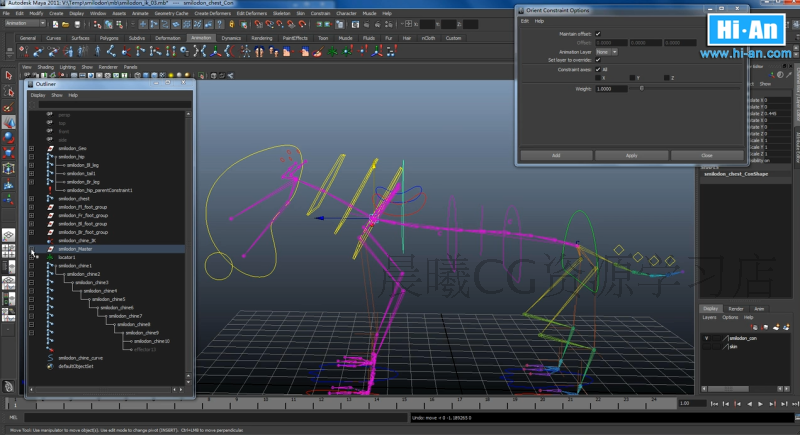The image size is (800, 435).
Task: Toggle the Maintain offset checkbox
Action: (x=598, y=34)
